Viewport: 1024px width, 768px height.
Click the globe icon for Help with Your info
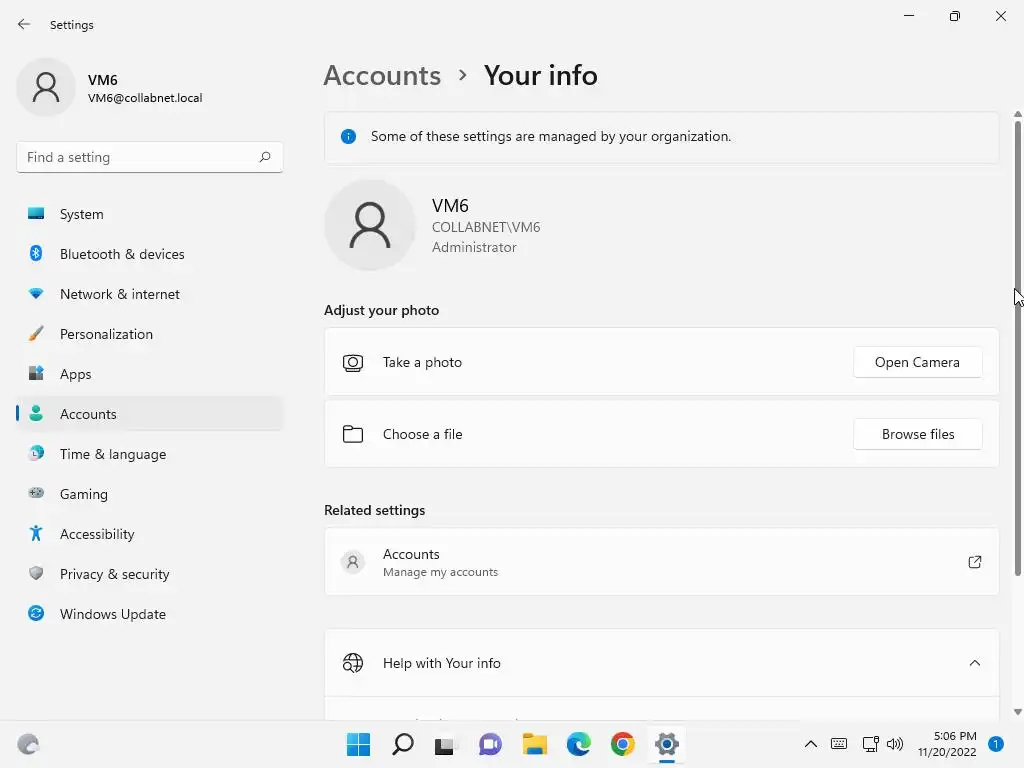(353, 663)
